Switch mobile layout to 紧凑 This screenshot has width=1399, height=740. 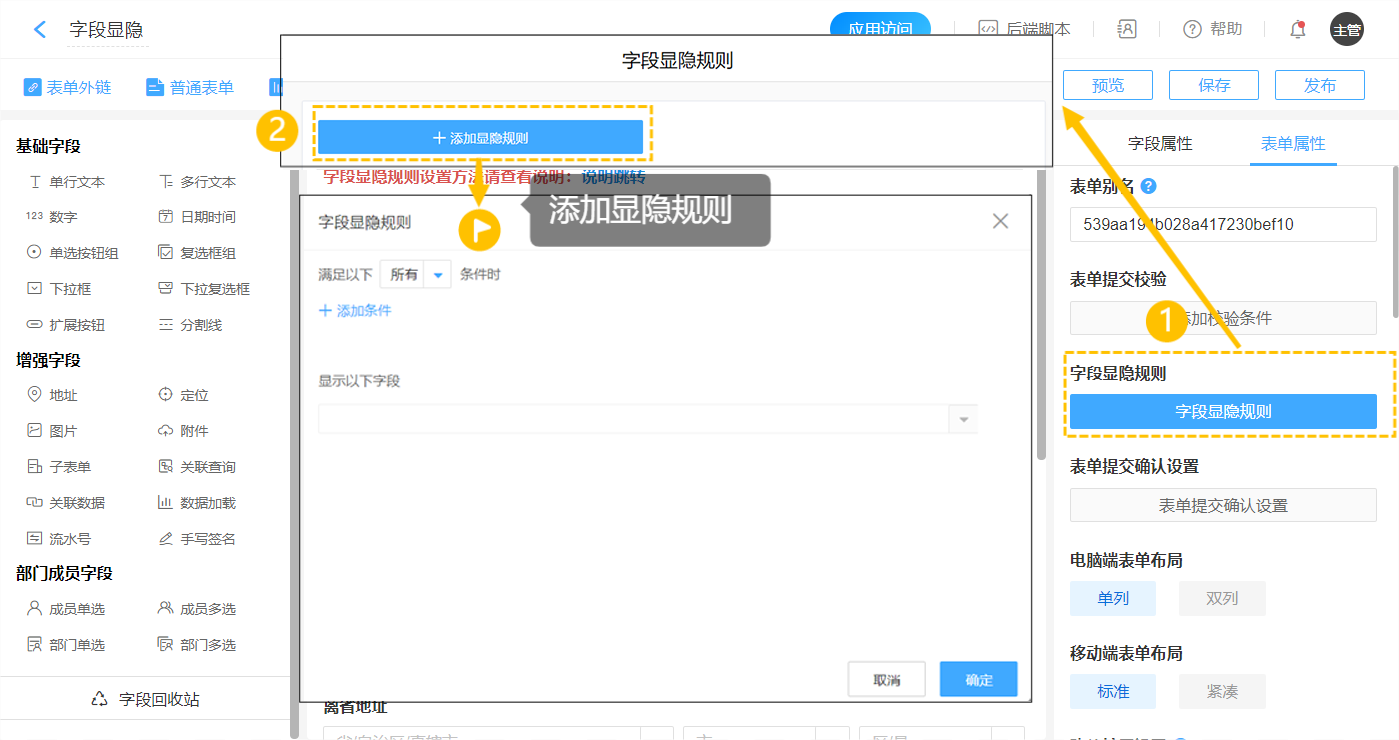coord(1221,691)
